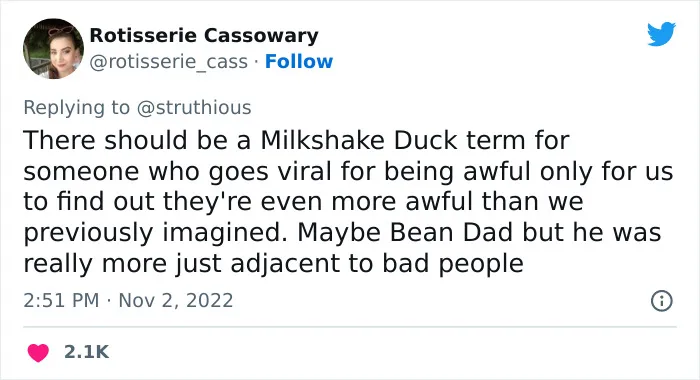
Task: Click the word 'Cassowary' in the name
Action: pyautogui.click(x=261, y=36)
